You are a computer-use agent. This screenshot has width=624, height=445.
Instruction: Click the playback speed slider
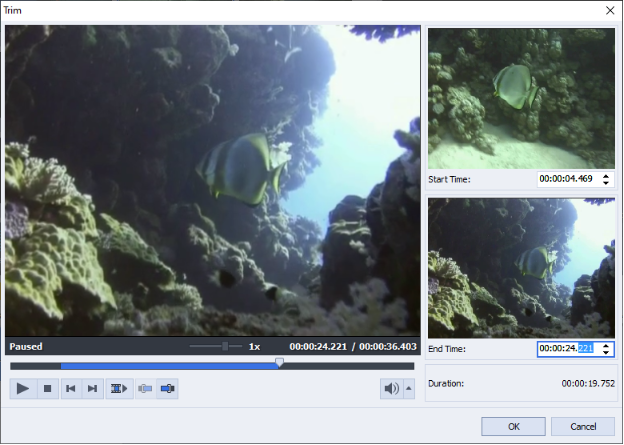(x=226, y=346)
